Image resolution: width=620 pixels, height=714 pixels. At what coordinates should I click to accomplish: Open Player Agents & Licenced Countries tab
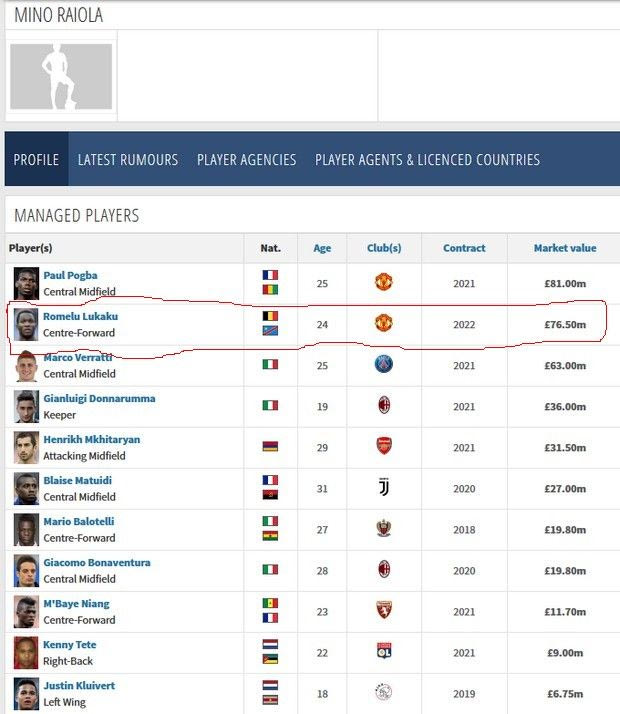coord(427,160)
